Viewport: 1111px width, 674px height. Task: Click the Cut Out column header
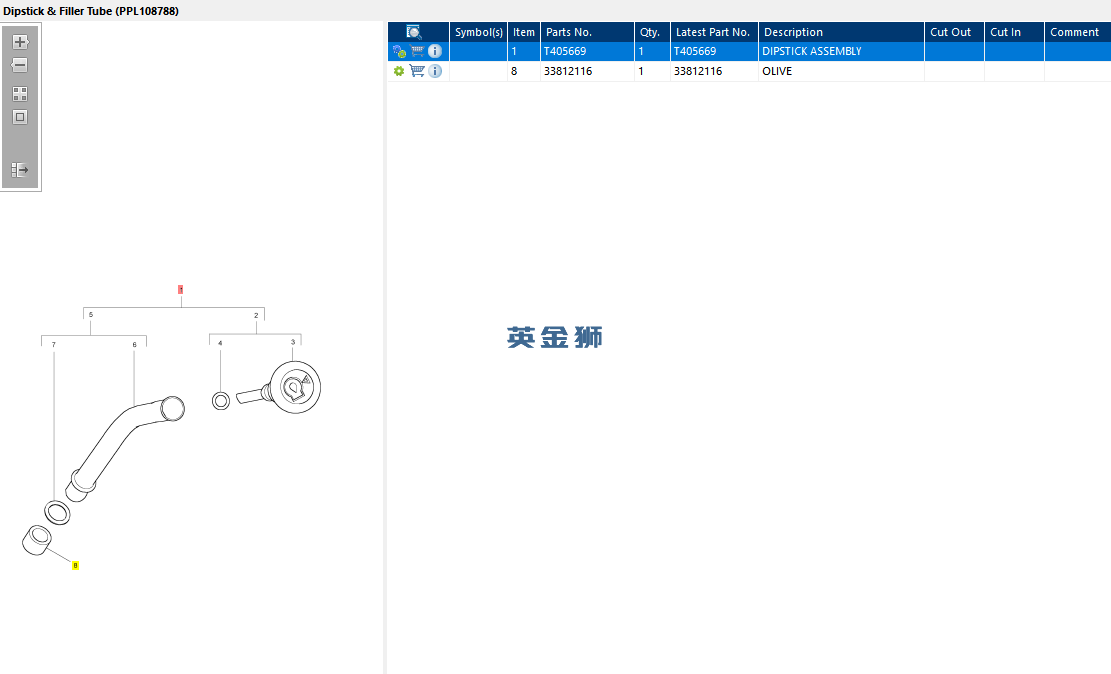pyautogui.click(x=954, y=32)
